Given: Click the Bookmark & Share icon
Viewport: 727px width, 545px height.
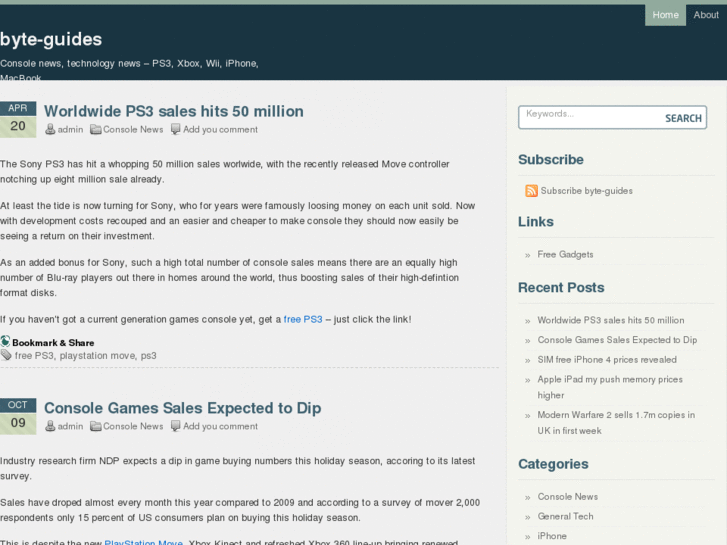Looking at the screenshot, I should pyautogui.click(x=5, y=341).
